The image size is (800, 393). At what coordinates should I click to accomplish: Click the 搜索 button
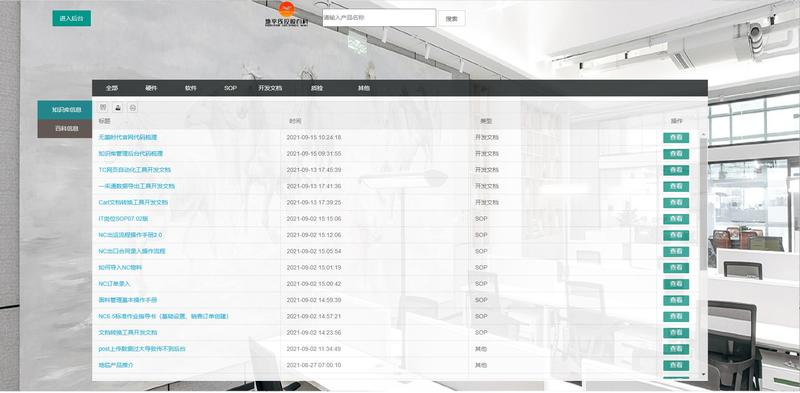(452, 18)
